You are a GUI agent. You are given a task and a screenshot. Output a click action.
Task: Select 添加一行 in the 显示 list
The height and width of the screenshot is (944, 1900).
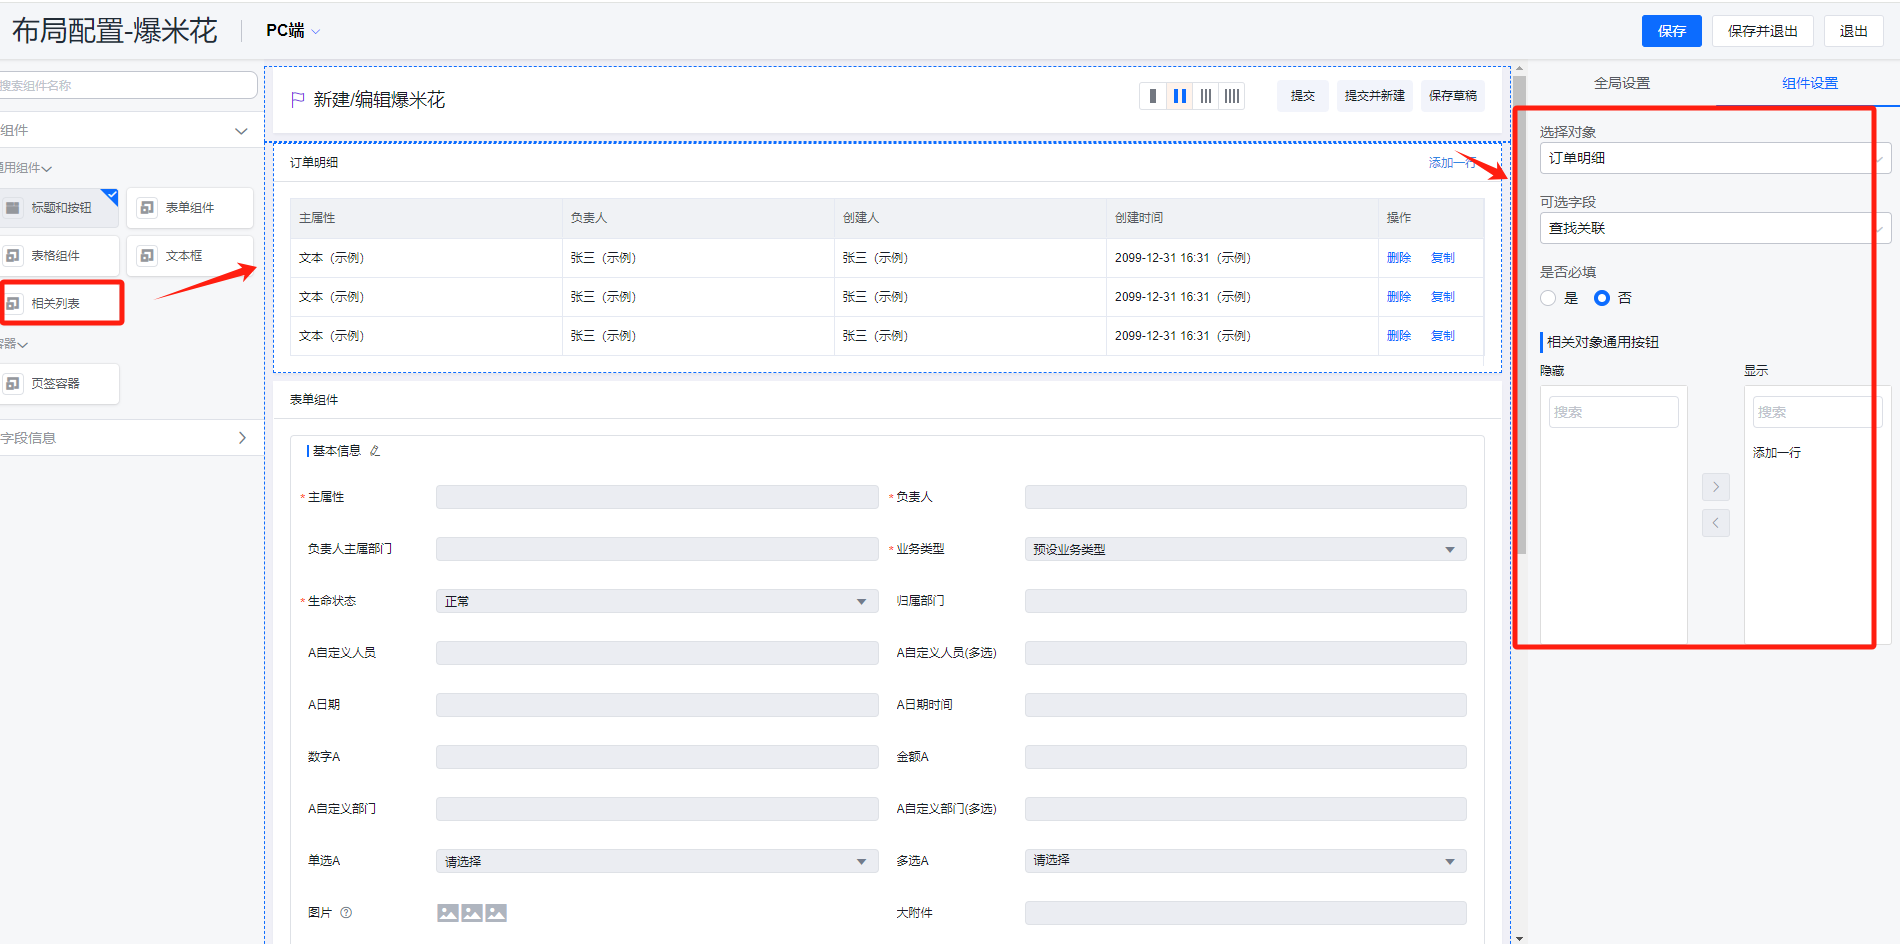1777,453
